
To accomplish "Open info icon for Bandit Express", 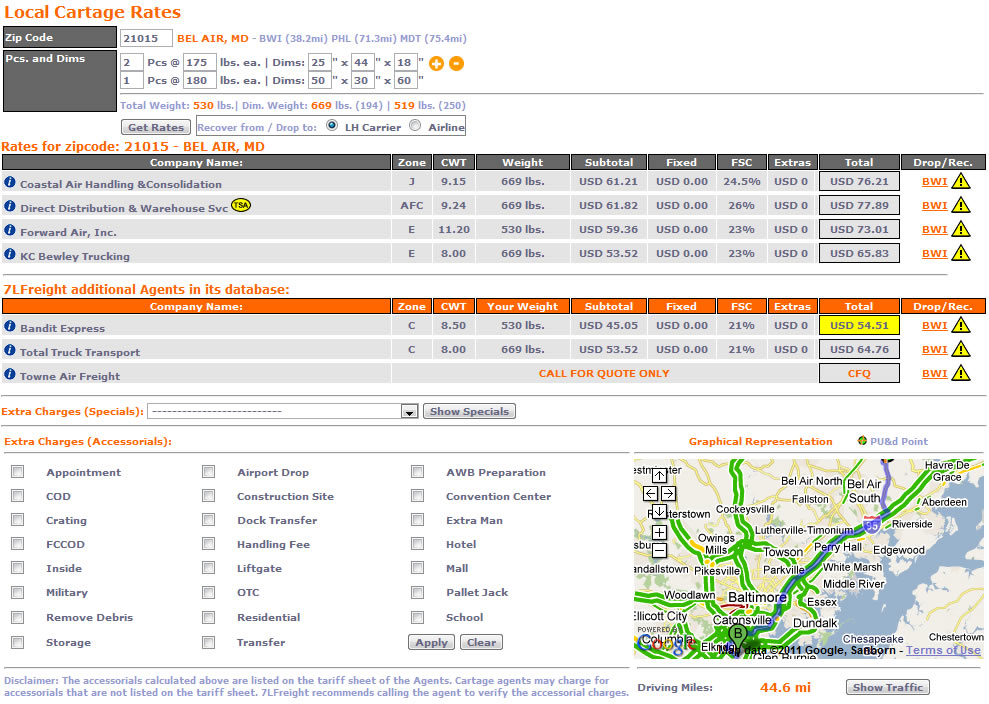I will coord(9,326).
